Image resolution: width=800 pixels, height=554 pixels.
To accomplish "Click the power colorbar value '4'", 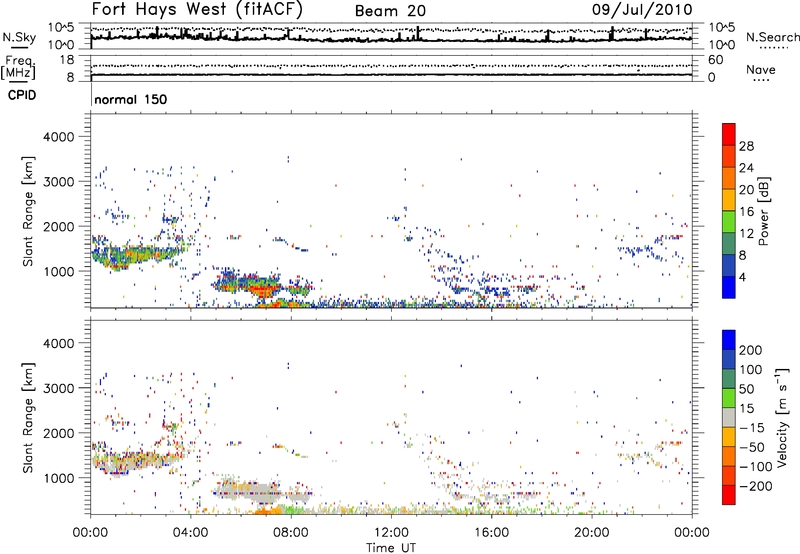I will pyautogui.click(x=742, y=277).
